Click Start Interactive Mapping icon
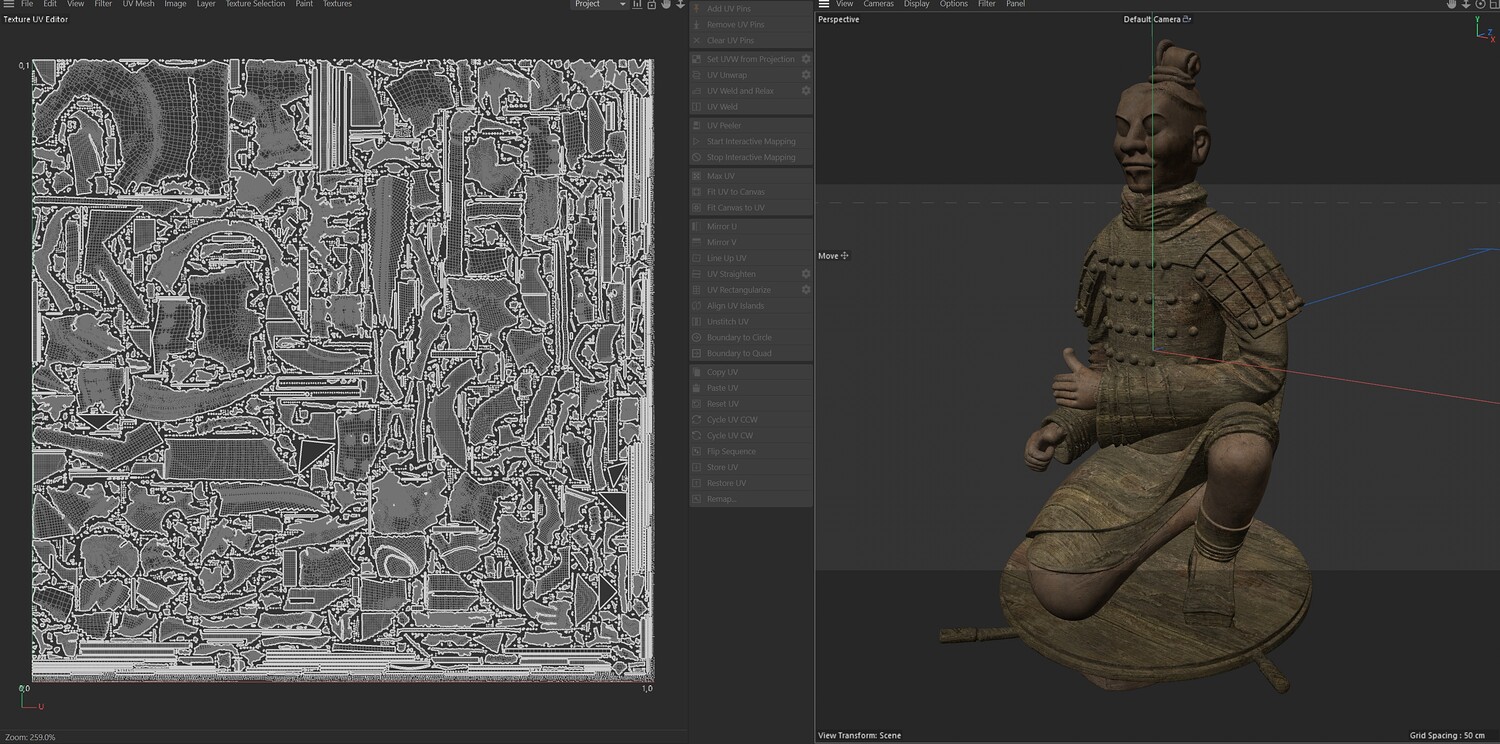Image resolution: width=1500 pixels, height=744 pixels. 697,142
